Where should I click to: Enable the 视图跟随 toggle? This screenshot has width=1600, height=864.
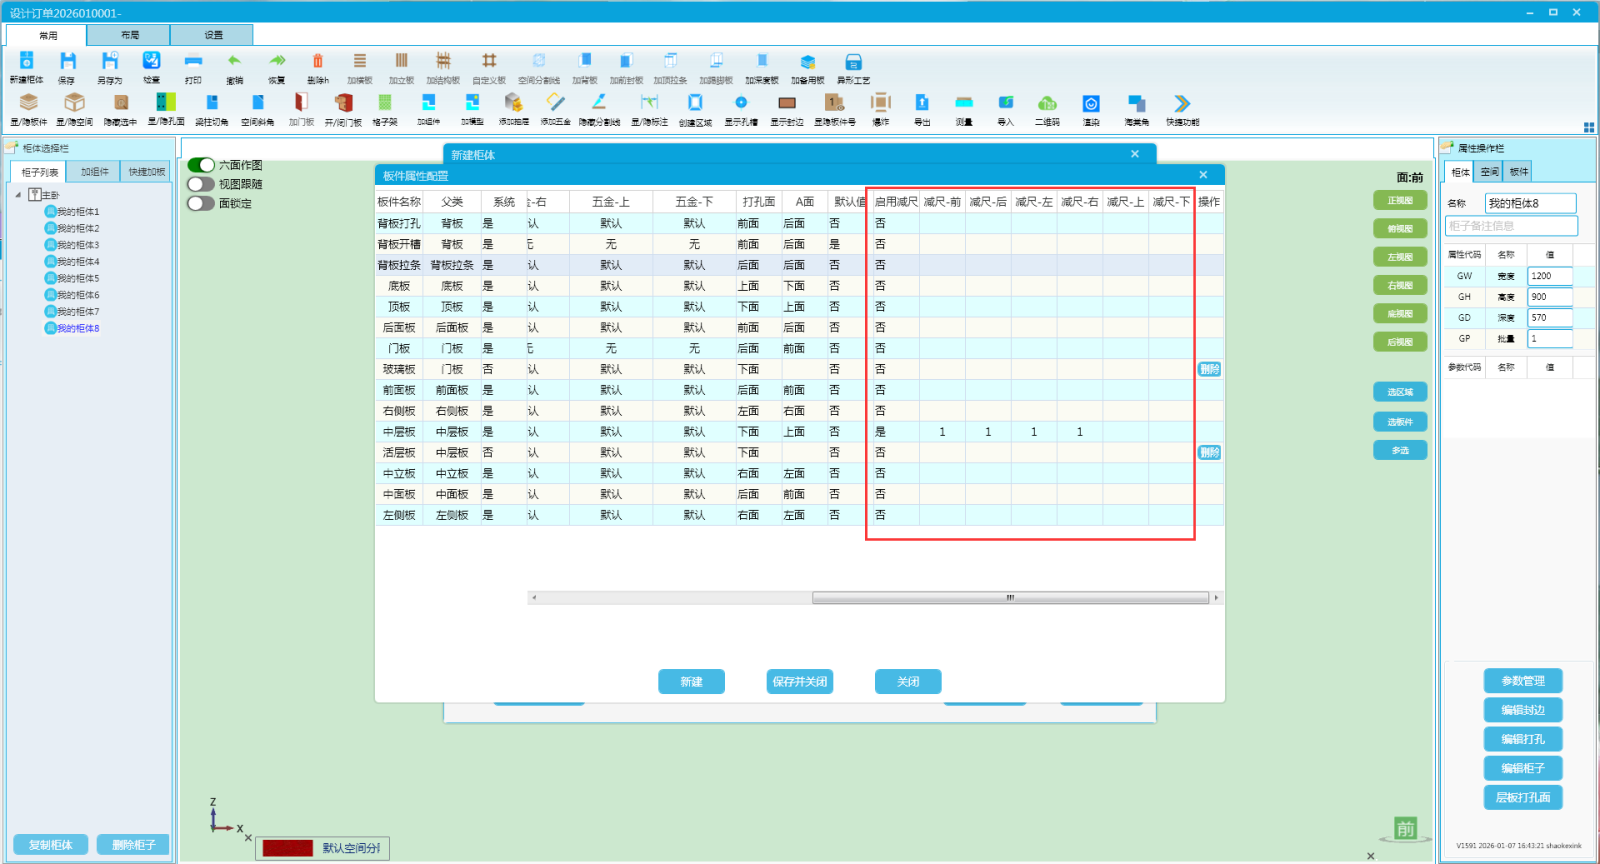(x=201, y=184)
